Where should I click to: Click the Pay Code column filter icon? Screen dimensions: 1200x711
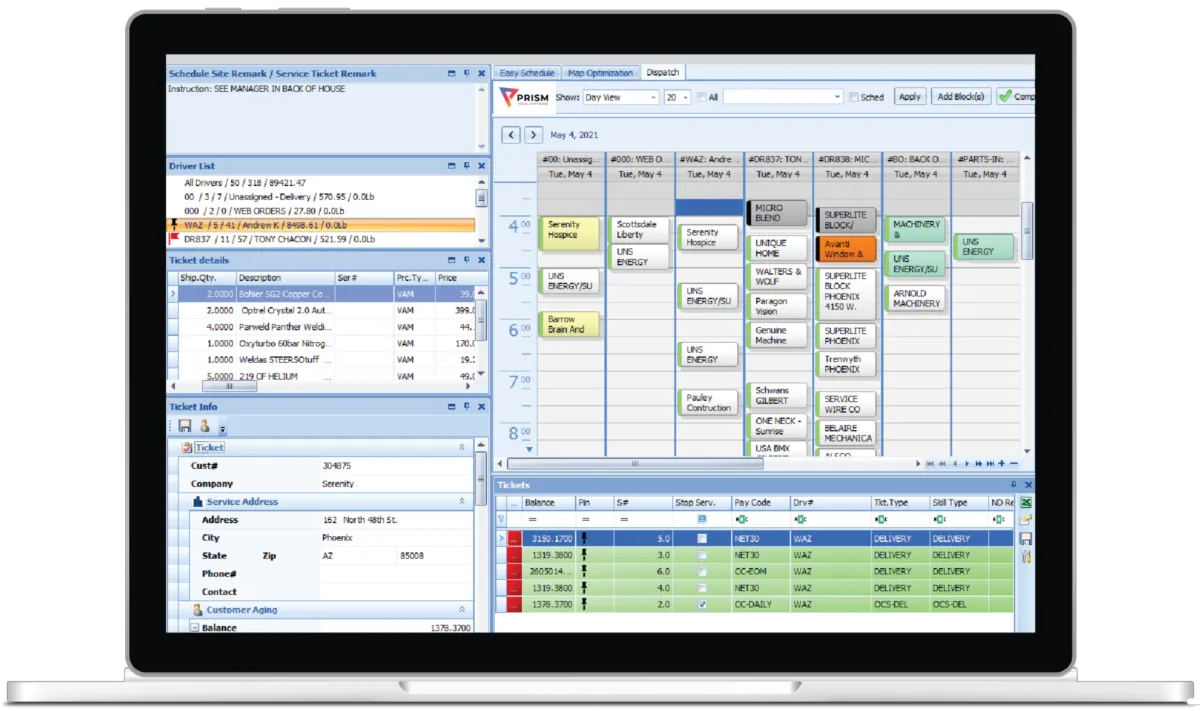pos(741,520)
